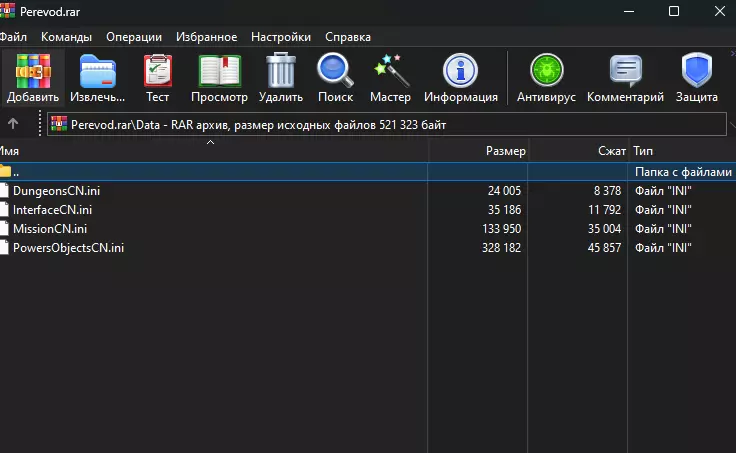Click the 'Папка с файлами' type cell
The image size is (736, 453).
pyautogui.click(x=683, y=172)
